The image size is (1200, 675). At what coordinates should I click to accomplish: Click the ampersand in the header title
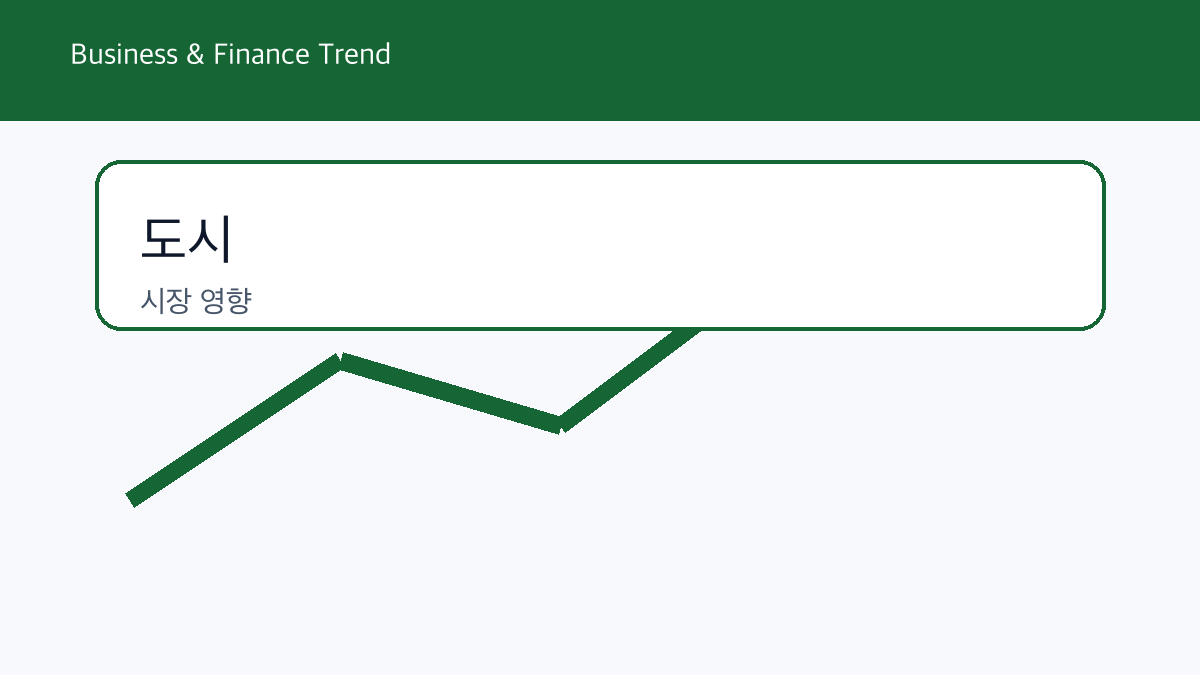[196, 54]
